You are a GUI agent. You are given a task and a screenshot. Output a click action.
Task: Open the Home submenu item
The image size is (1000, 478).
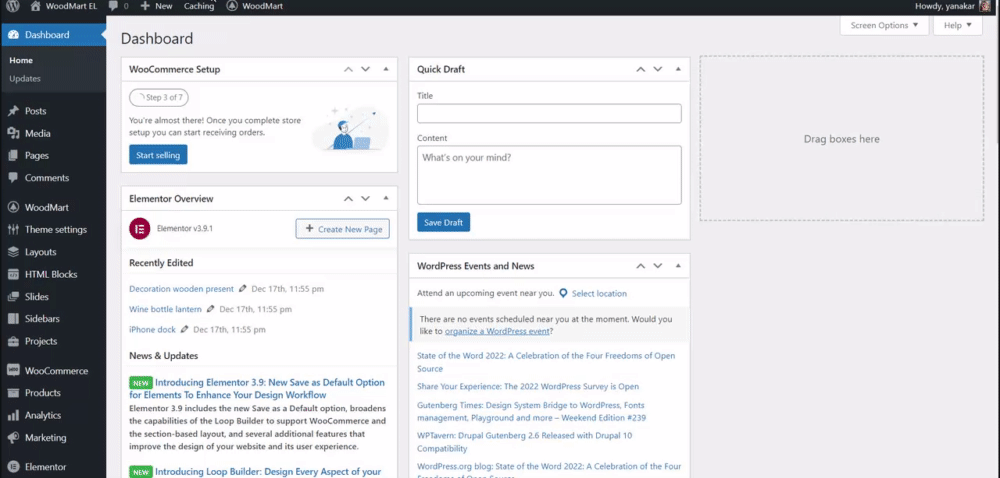pyautogui.click(x=21, y=61)
